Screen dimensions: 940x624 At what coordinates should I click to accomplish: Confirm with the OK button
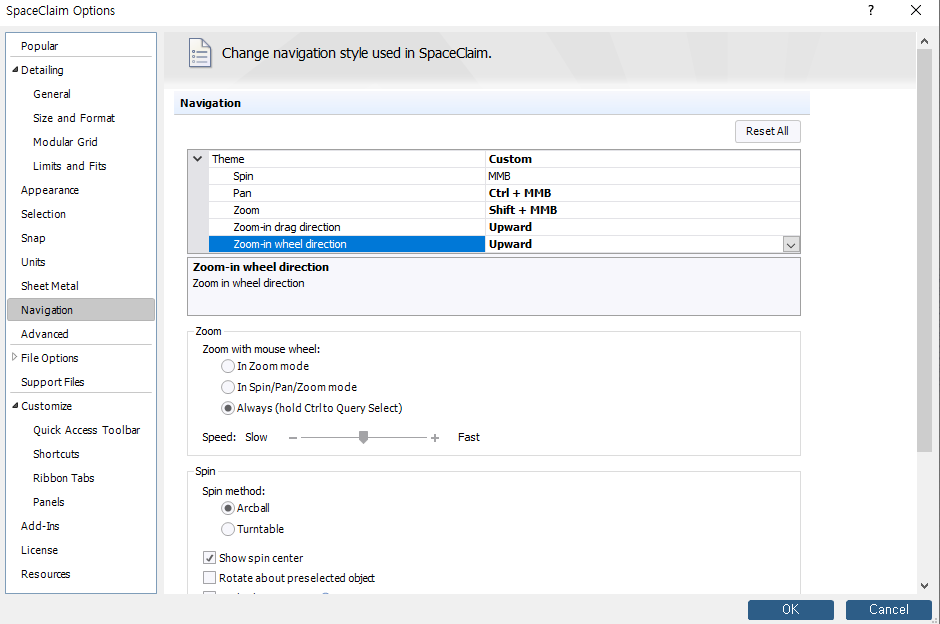click(x=791, y=610)
